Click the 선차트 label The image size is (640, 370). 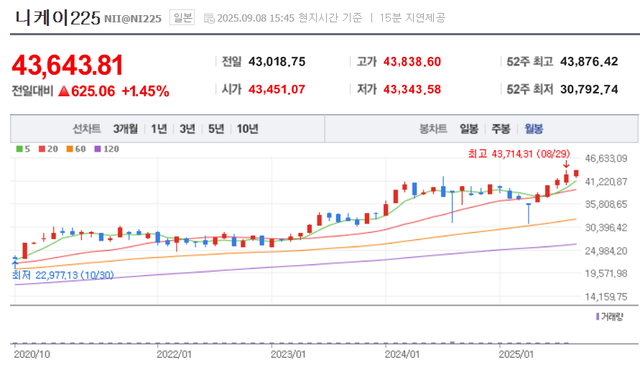(x=87, y=129)
